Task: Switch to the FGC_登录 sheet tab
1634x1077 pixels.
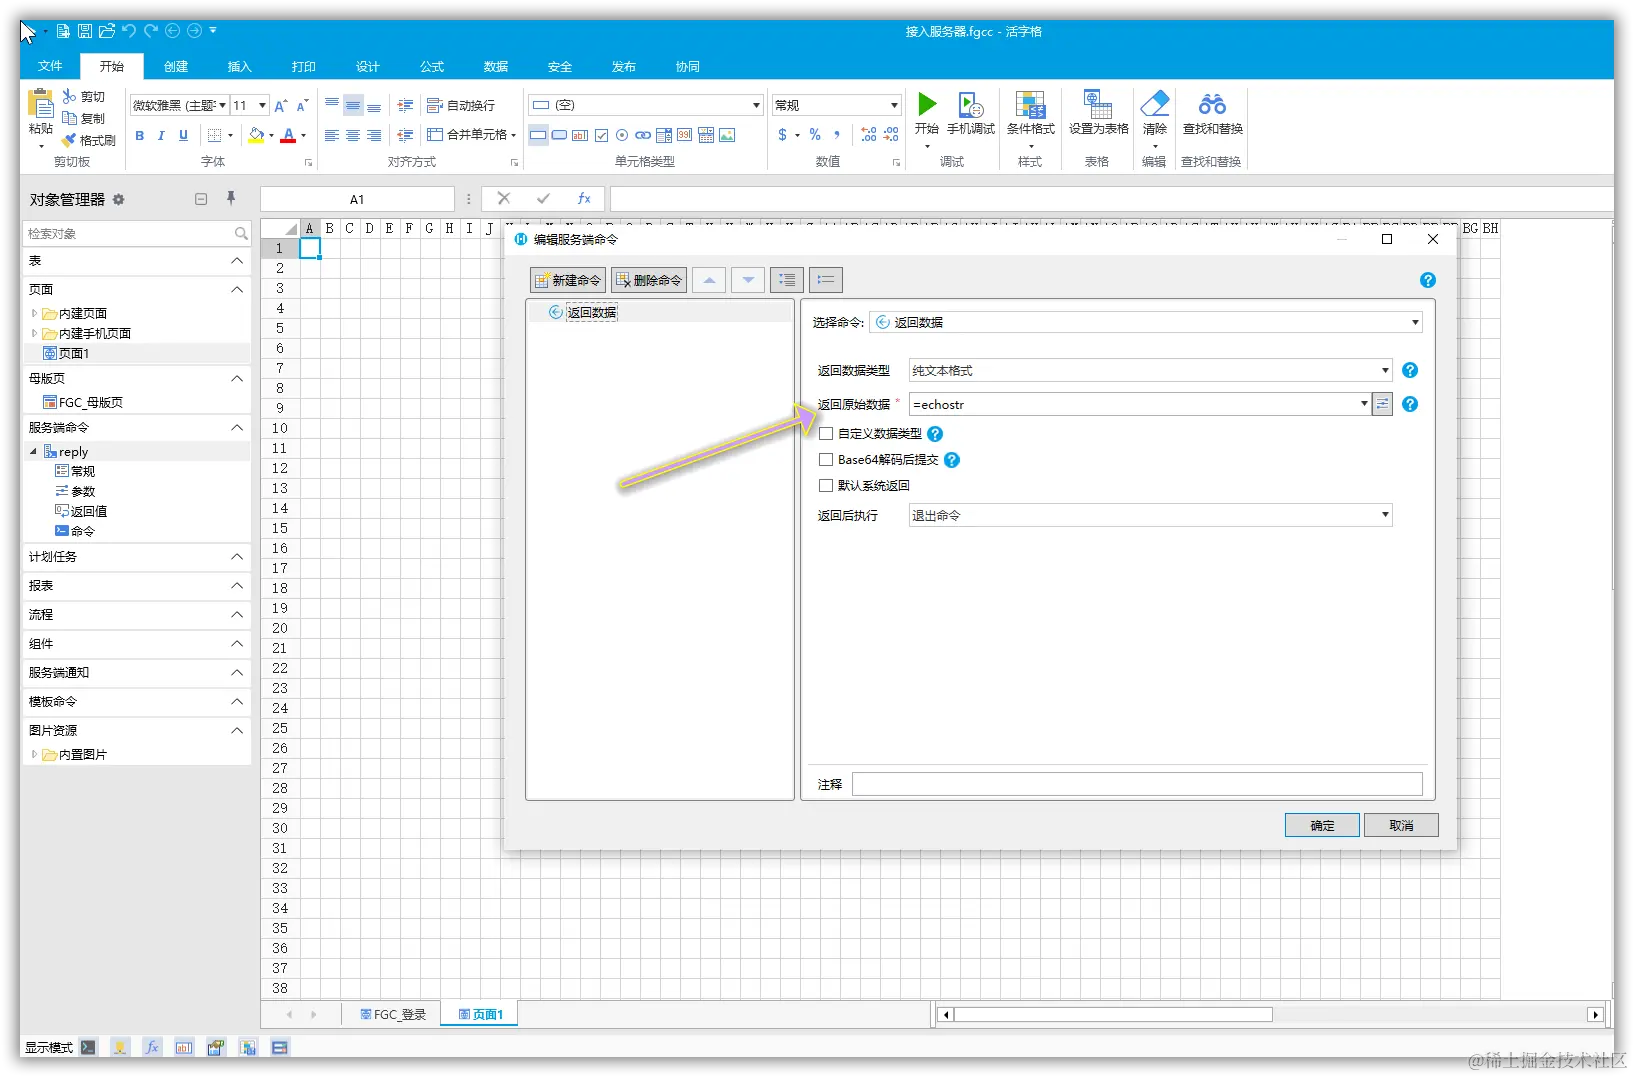Action: (392, 1014)
